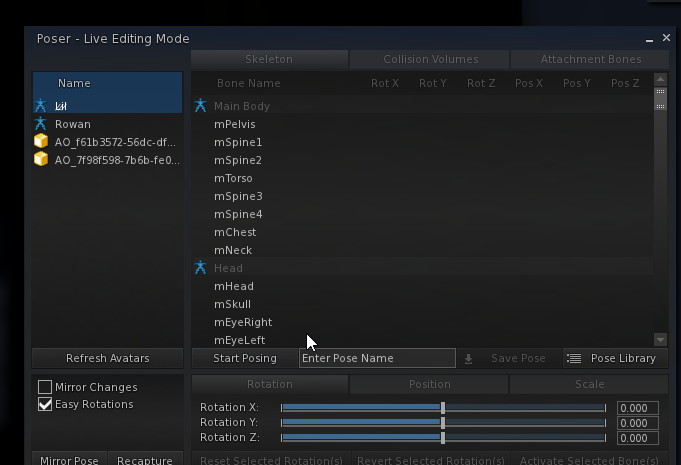Image resolution: width=681 pixels, height=465 pixels.
Task: Click the Enter Pose Name field
Action: pyautogui.click(x=377, y=358)
